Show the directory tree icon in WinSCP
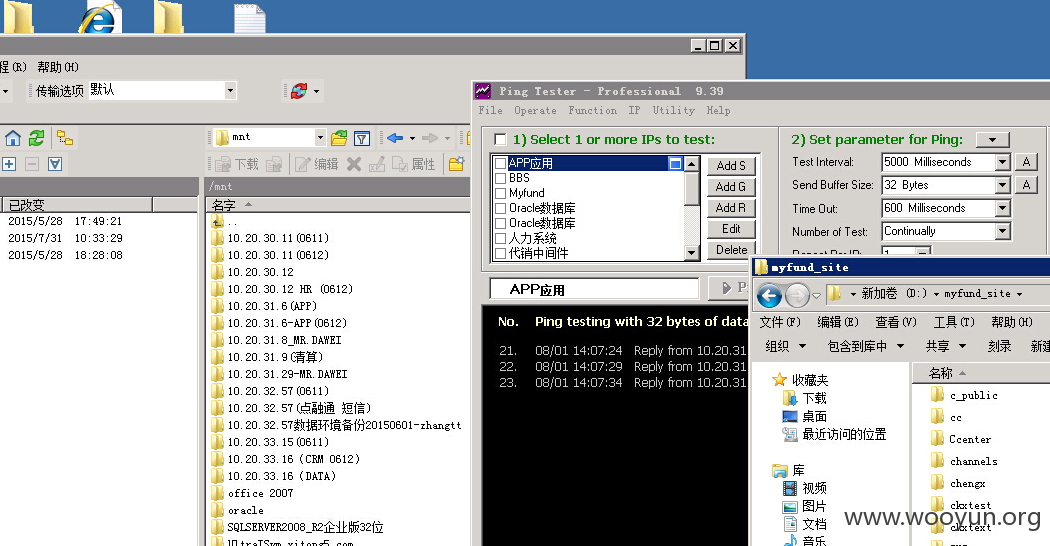Viewport: 1050px width, 546px height. click(65, 138)
